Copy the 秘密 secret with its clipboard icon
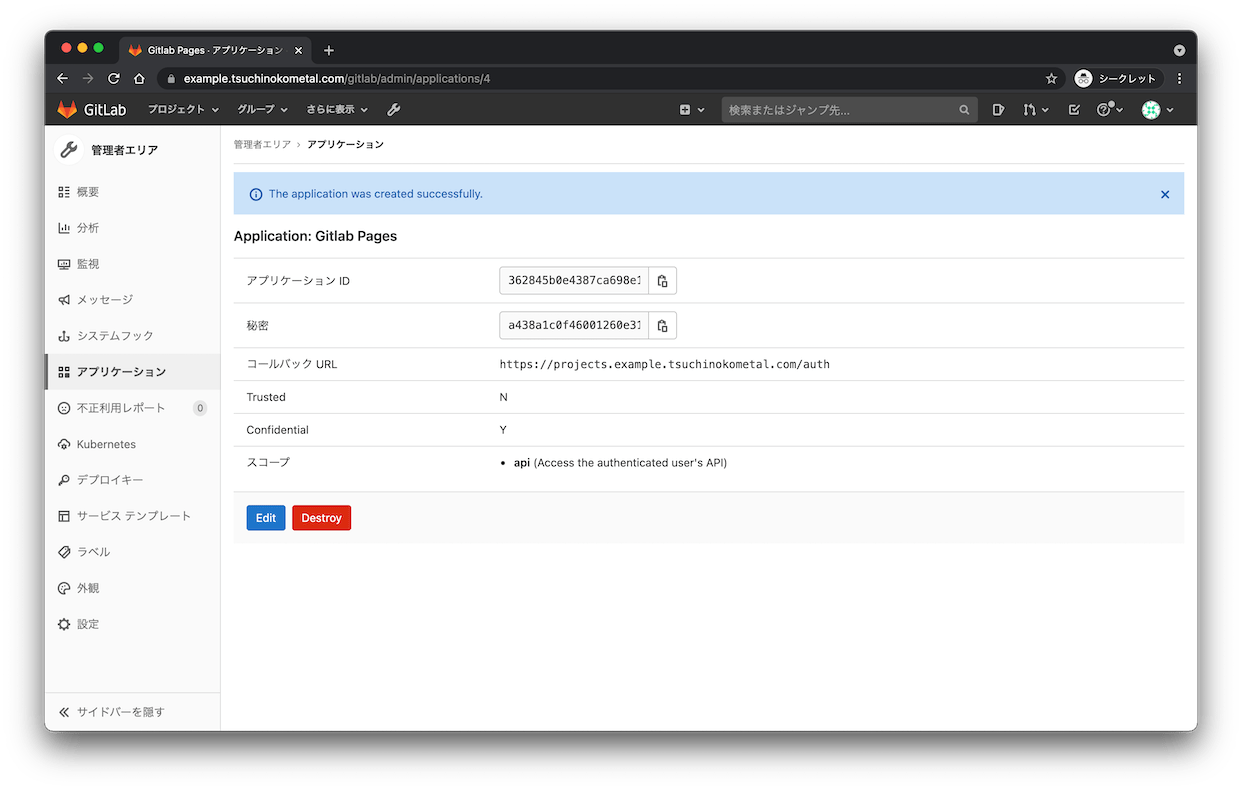The image size is (1242, 790). 662,325
